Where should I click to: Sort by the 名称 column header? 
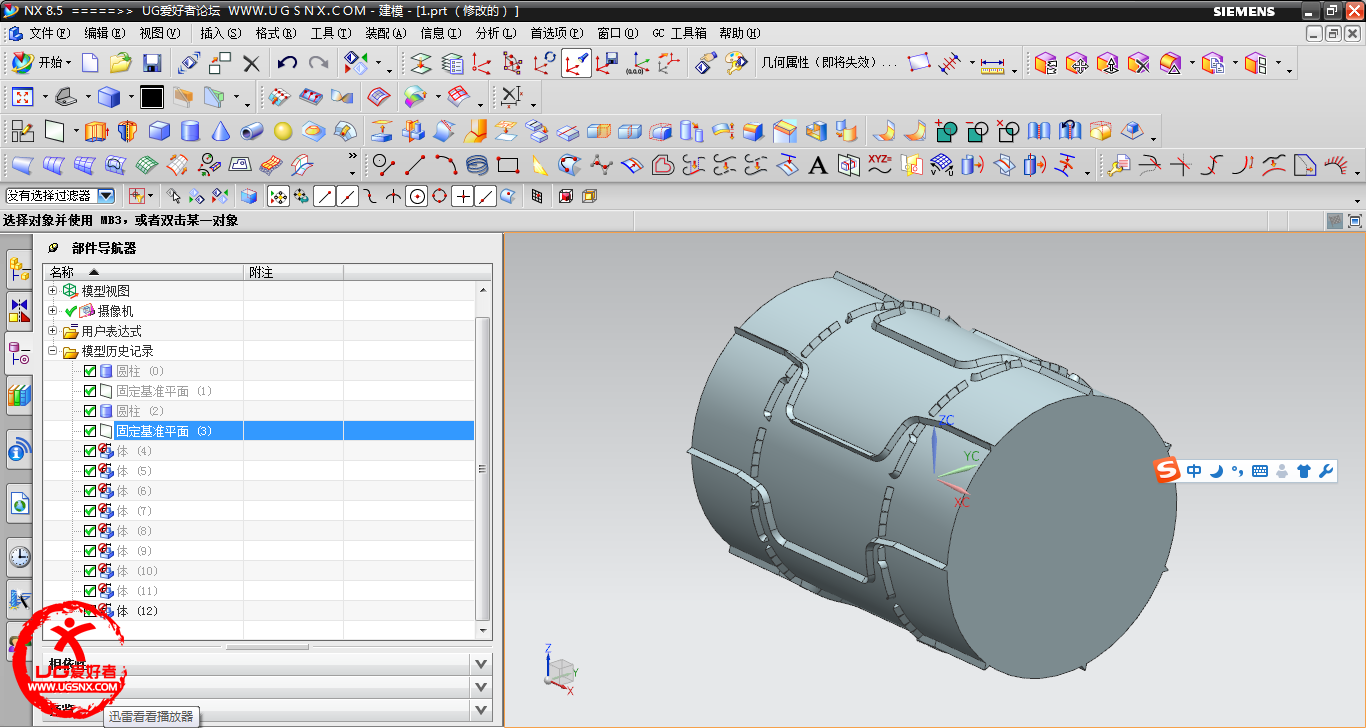144,272
